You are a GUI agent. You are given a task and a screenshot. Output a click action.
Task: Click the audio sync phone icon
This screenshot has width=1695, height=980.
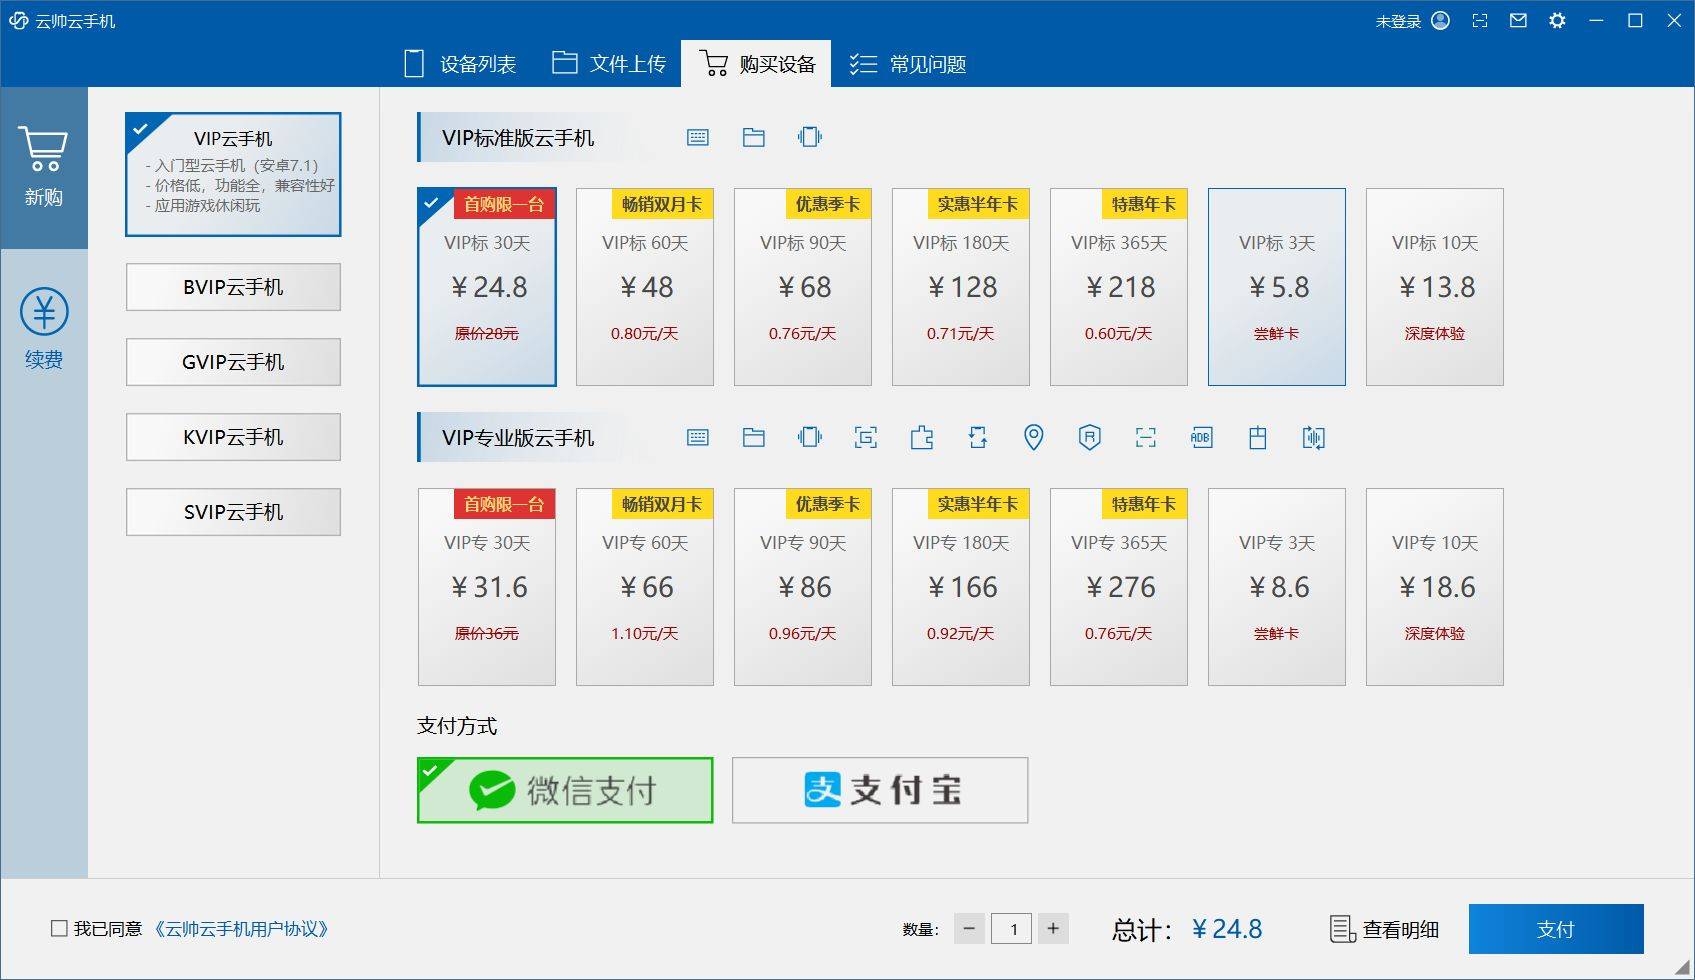tap(1314, 437)
